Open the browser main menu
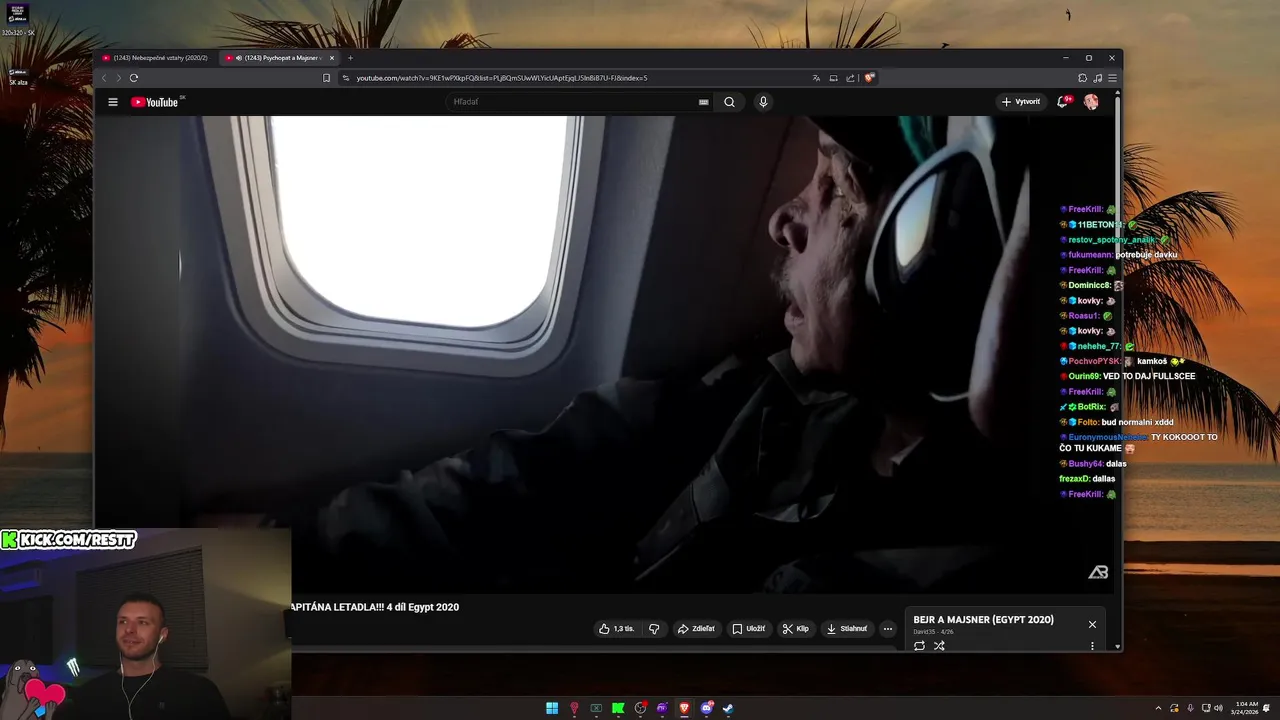Viewport: 1280px width, 720px height. 1112,78
